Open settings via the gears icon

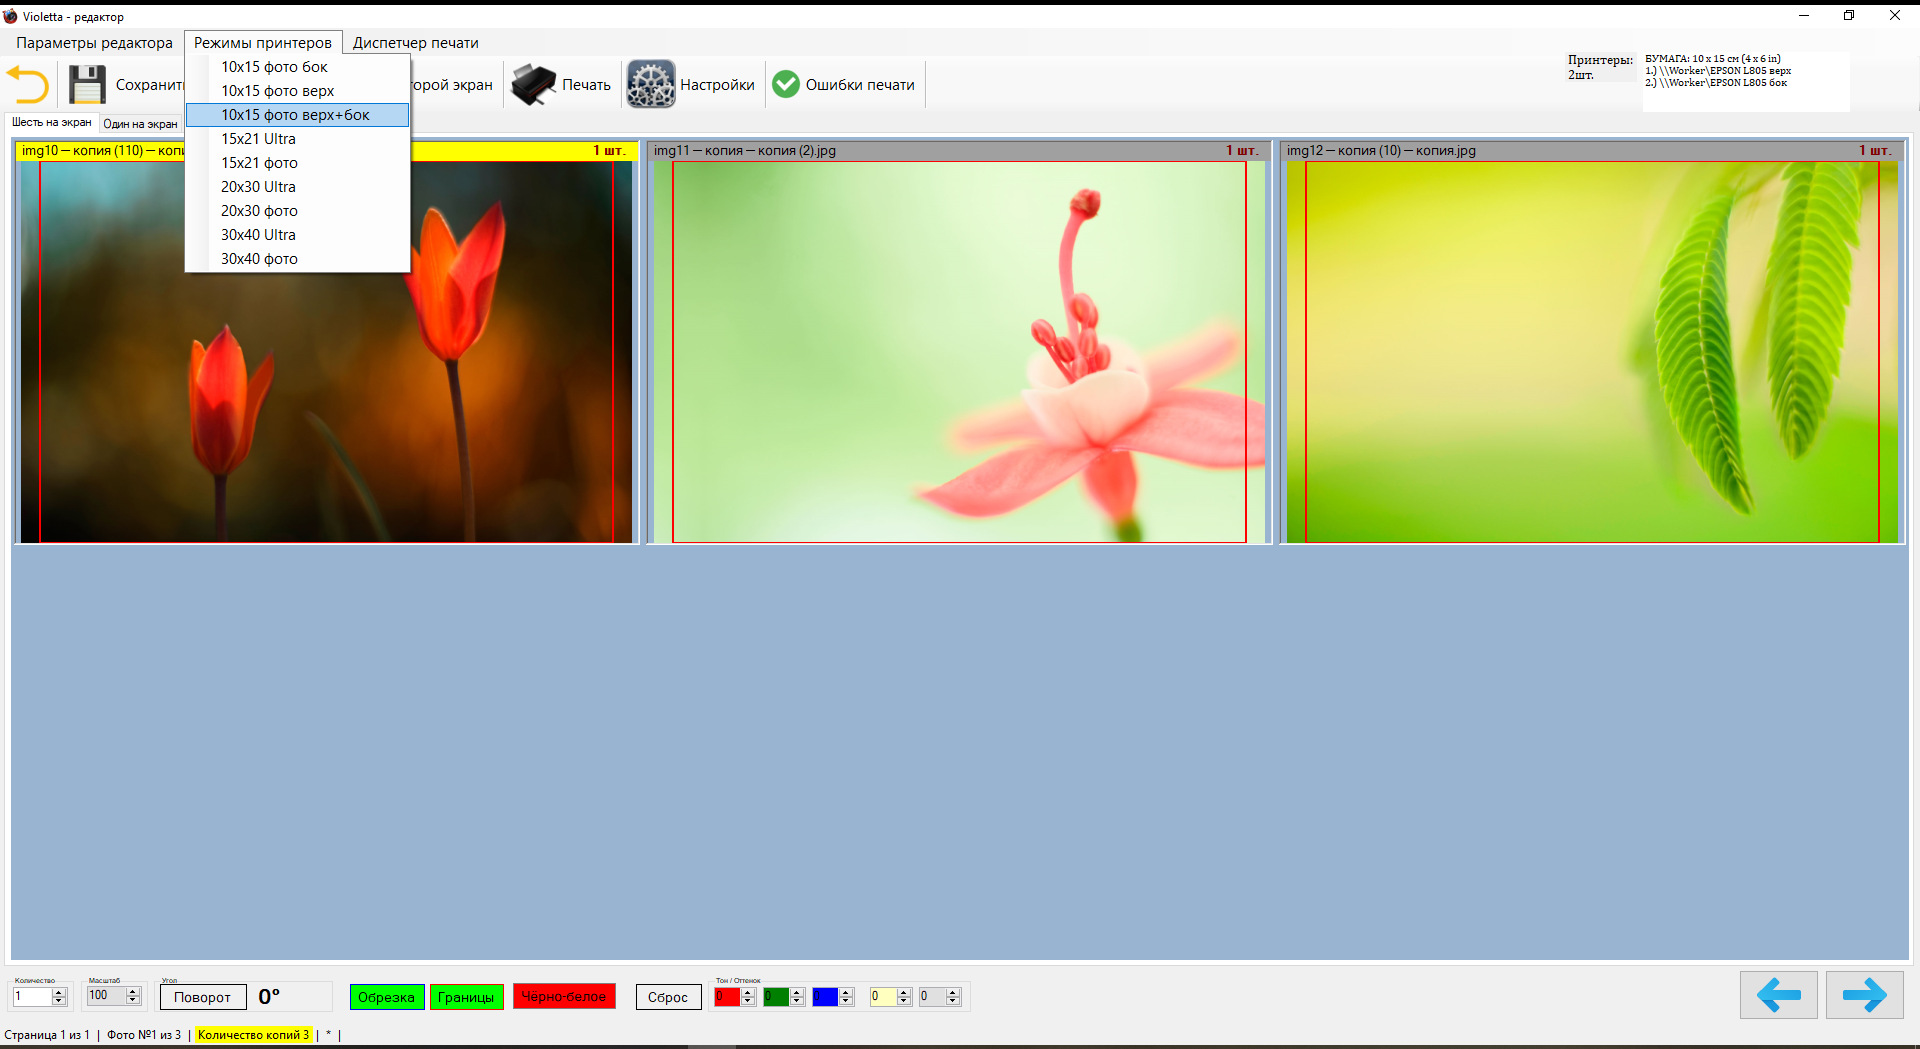tap(651, 85)
